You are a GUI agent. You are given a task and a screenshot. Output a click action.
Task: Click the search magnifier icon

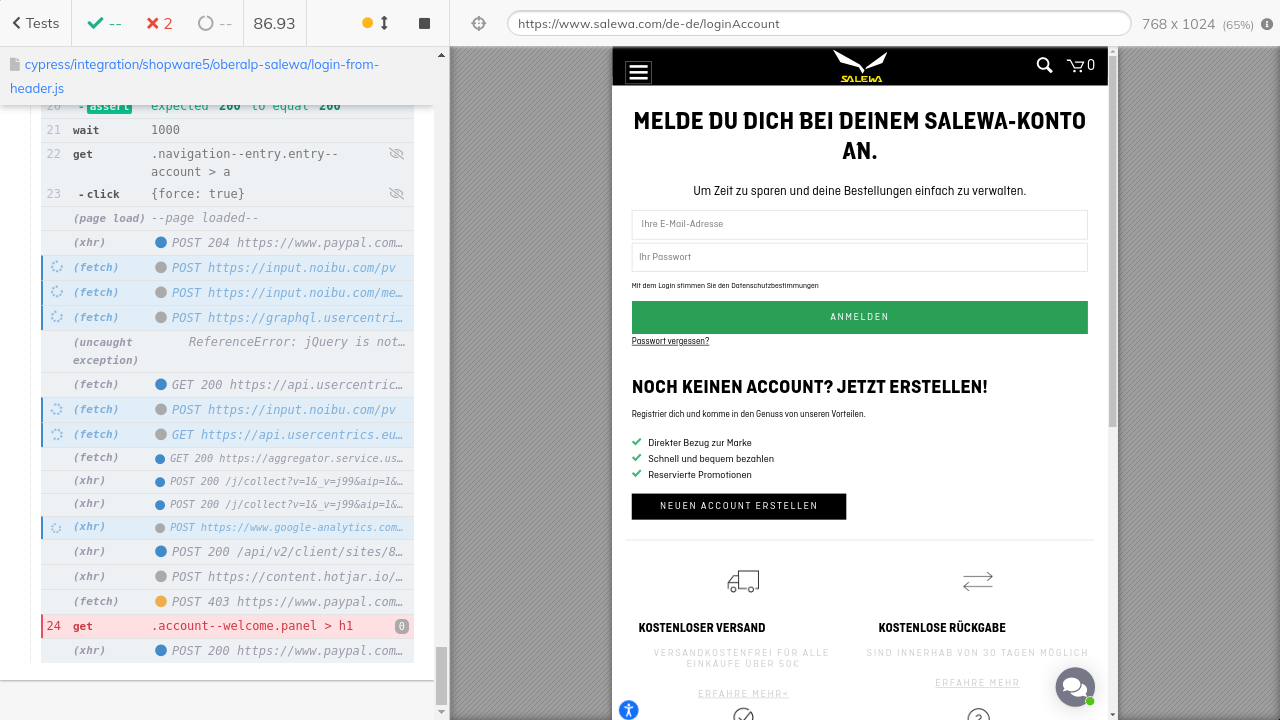pos(1044,65)
